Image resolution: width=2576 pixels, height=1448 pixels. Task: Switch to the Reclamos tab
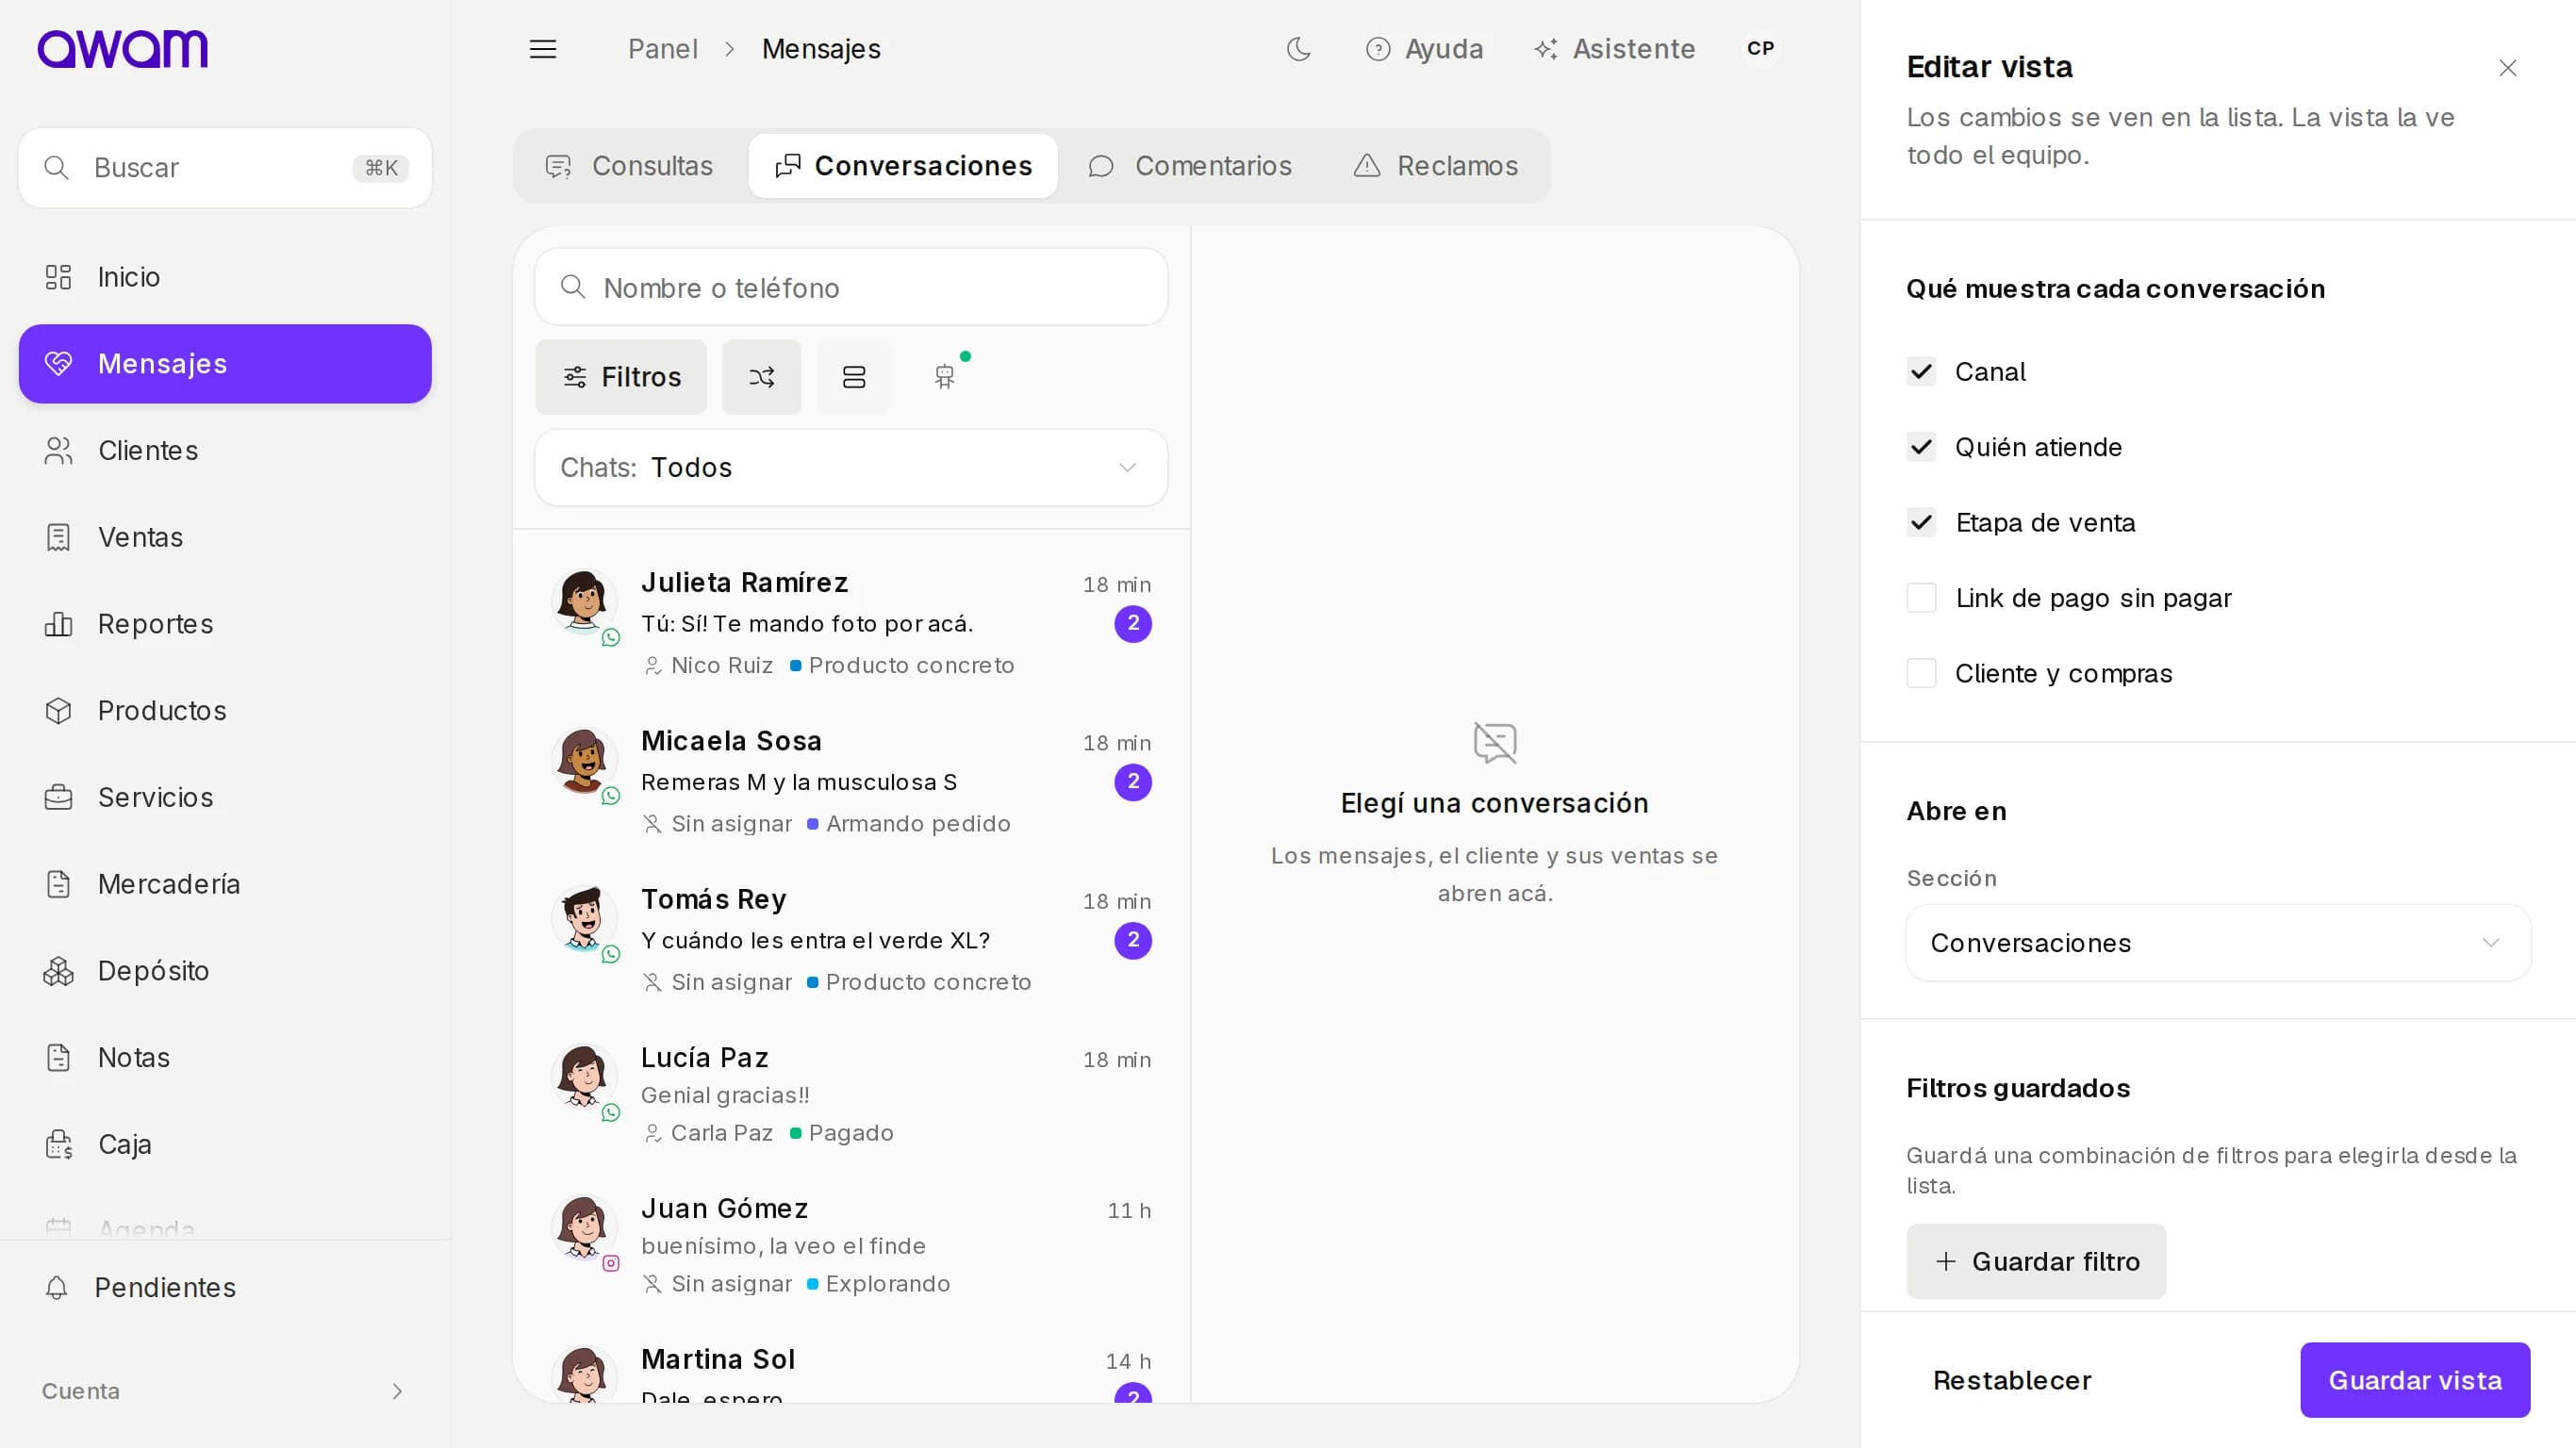pos(1435,166)
